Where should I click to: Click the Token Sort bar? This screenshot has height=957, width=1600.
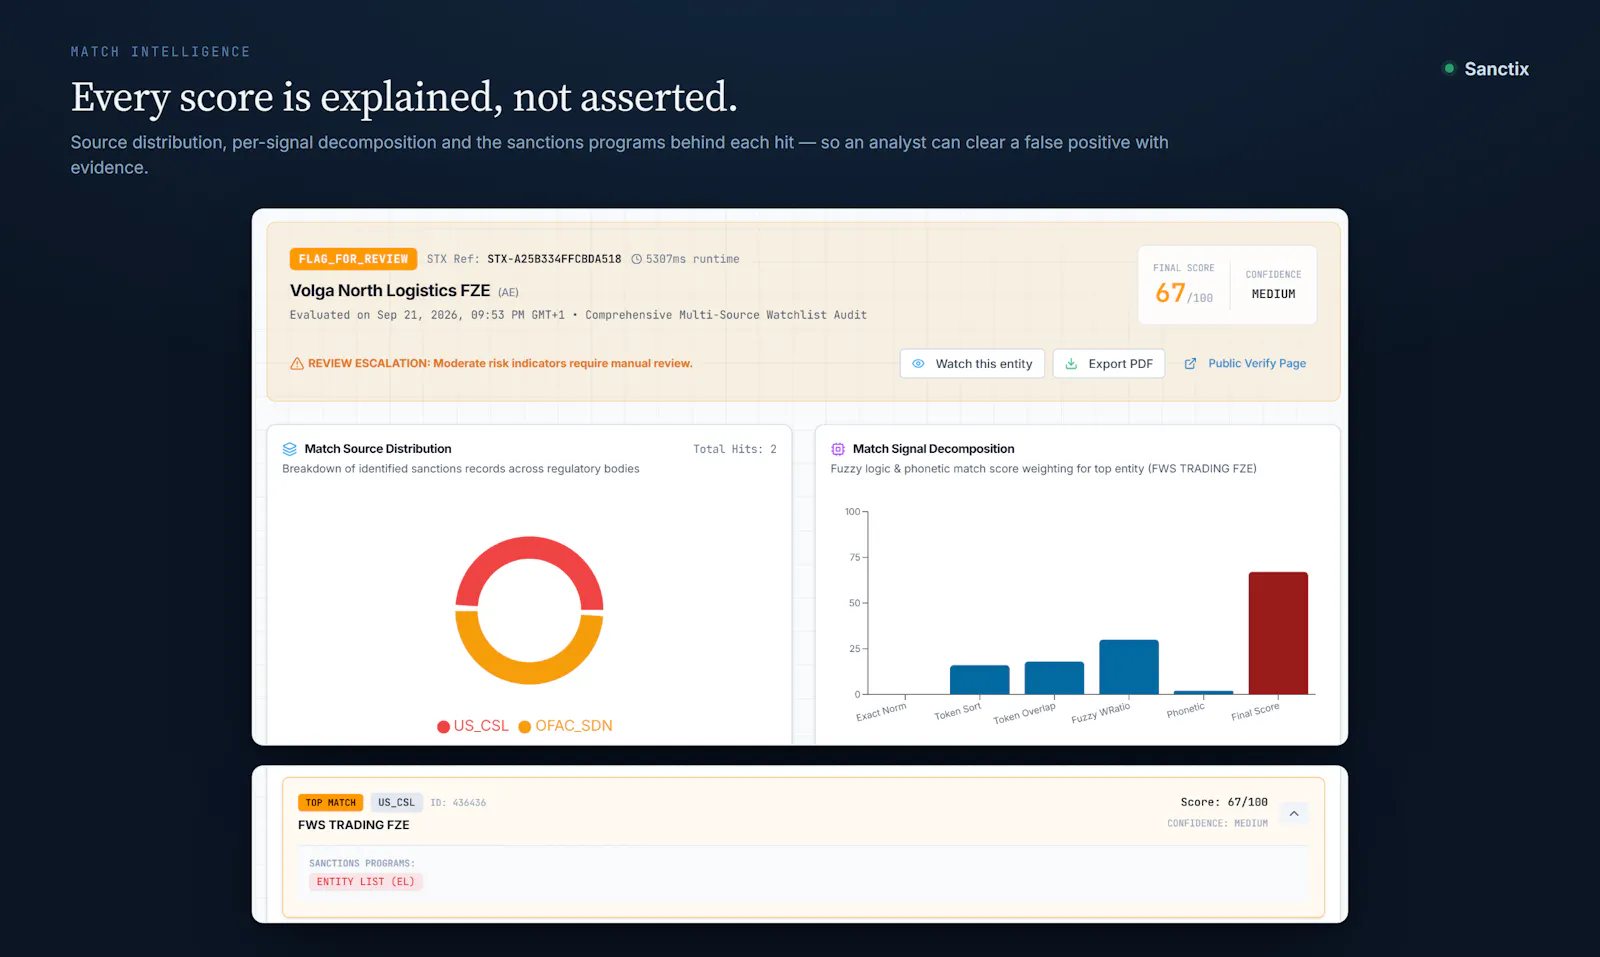click(980, 680)
